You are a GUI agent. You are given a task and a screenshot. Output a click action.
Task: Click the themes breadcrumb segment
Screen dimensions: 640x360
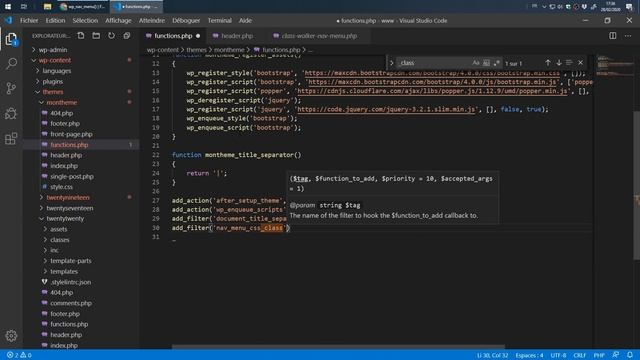(x=196, y=50)
